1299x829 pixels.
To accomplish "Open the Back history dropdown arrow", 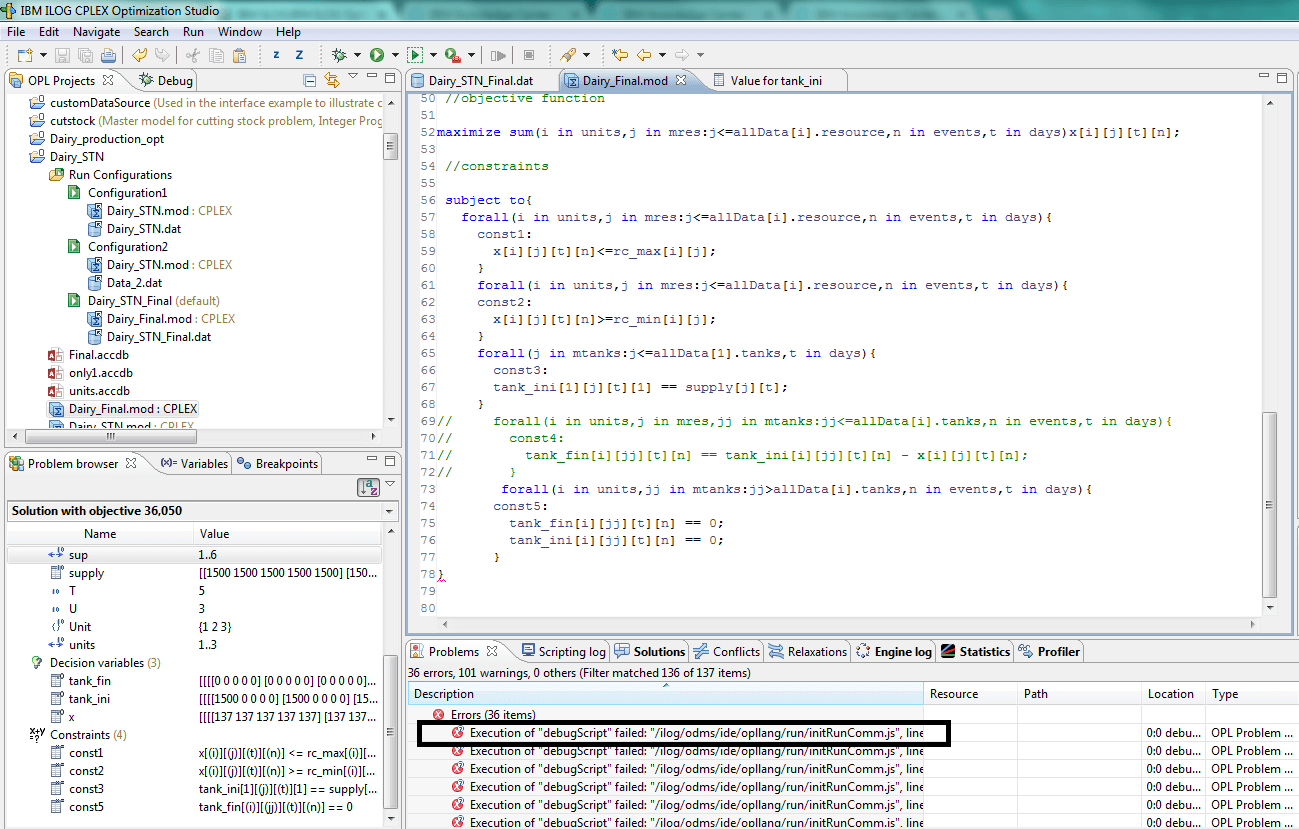I will [661, 55].
